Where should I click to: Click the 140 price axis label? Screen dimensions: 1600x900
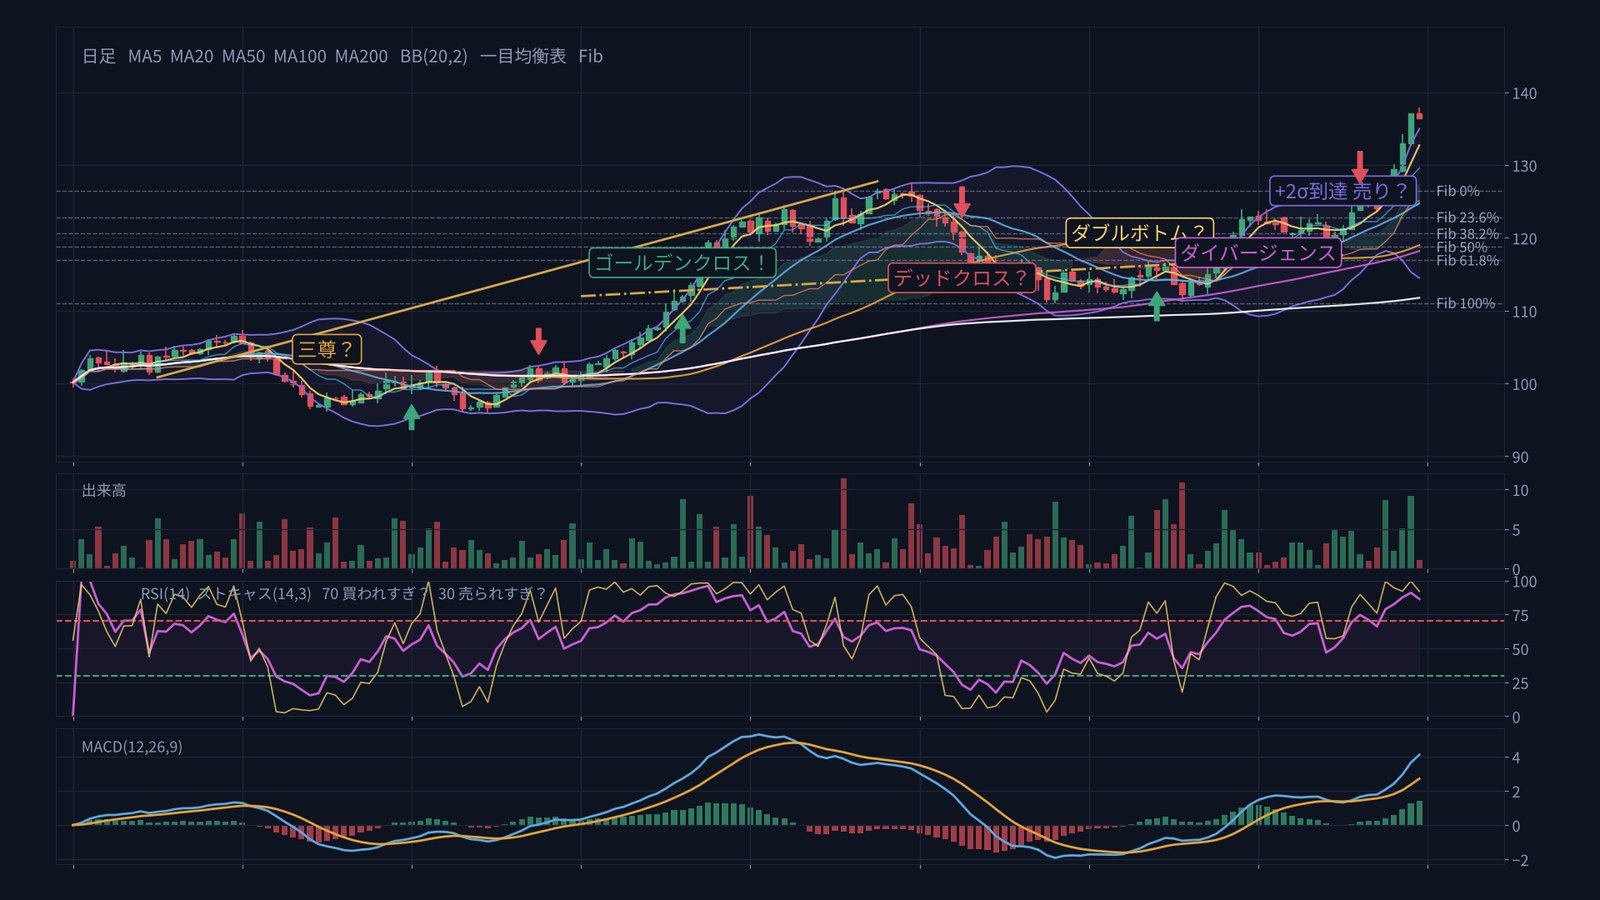[1525, 93]
